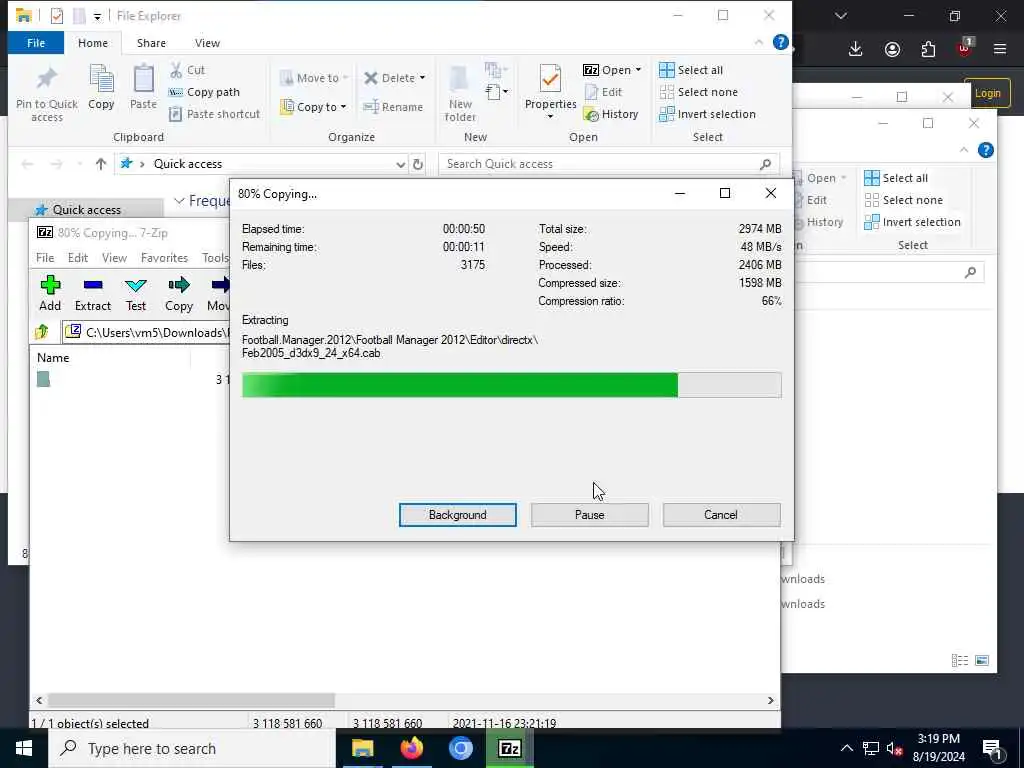
Task: Click the 7-Zip path address field
Action: 147,332
